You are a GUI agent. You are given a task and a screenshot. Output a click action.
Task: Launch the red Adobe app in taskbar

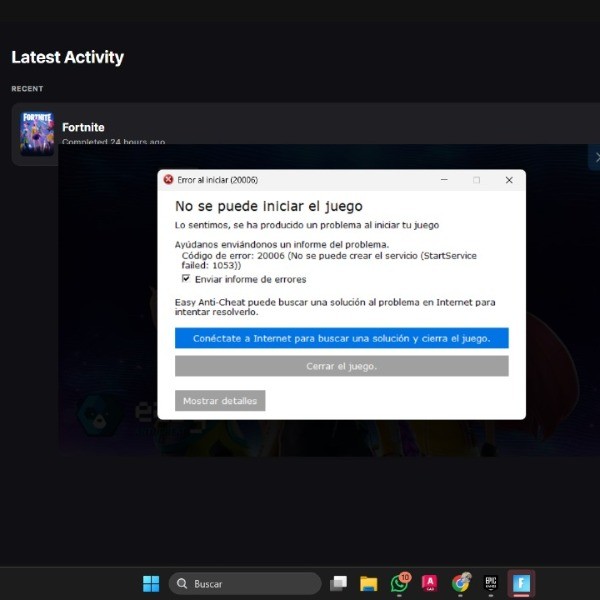pos(429,583)
